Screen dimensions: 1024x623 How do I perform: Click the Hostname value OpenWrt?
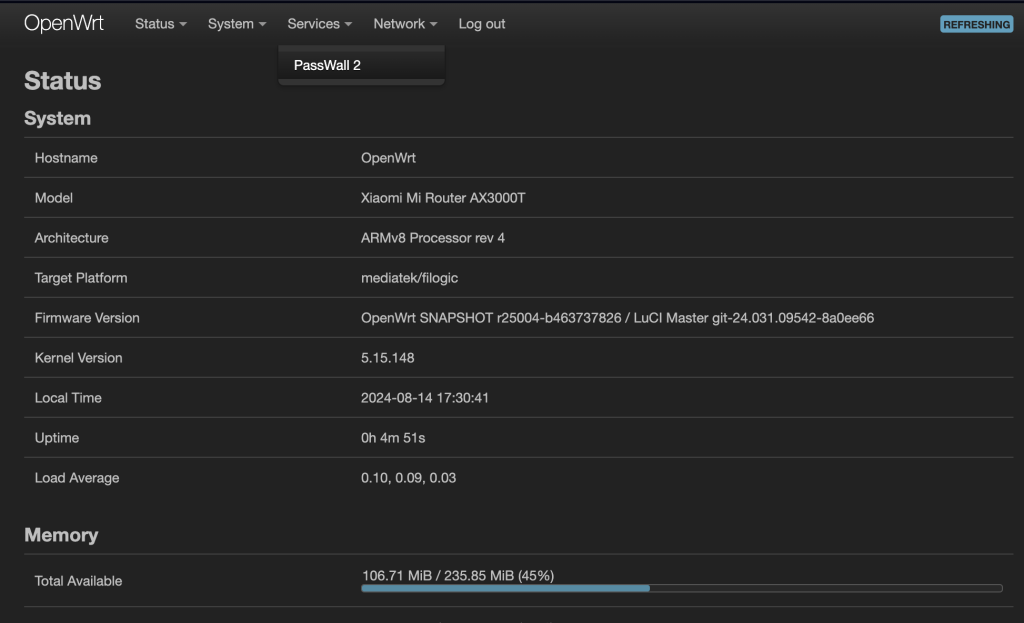click(x=388, y=158)
